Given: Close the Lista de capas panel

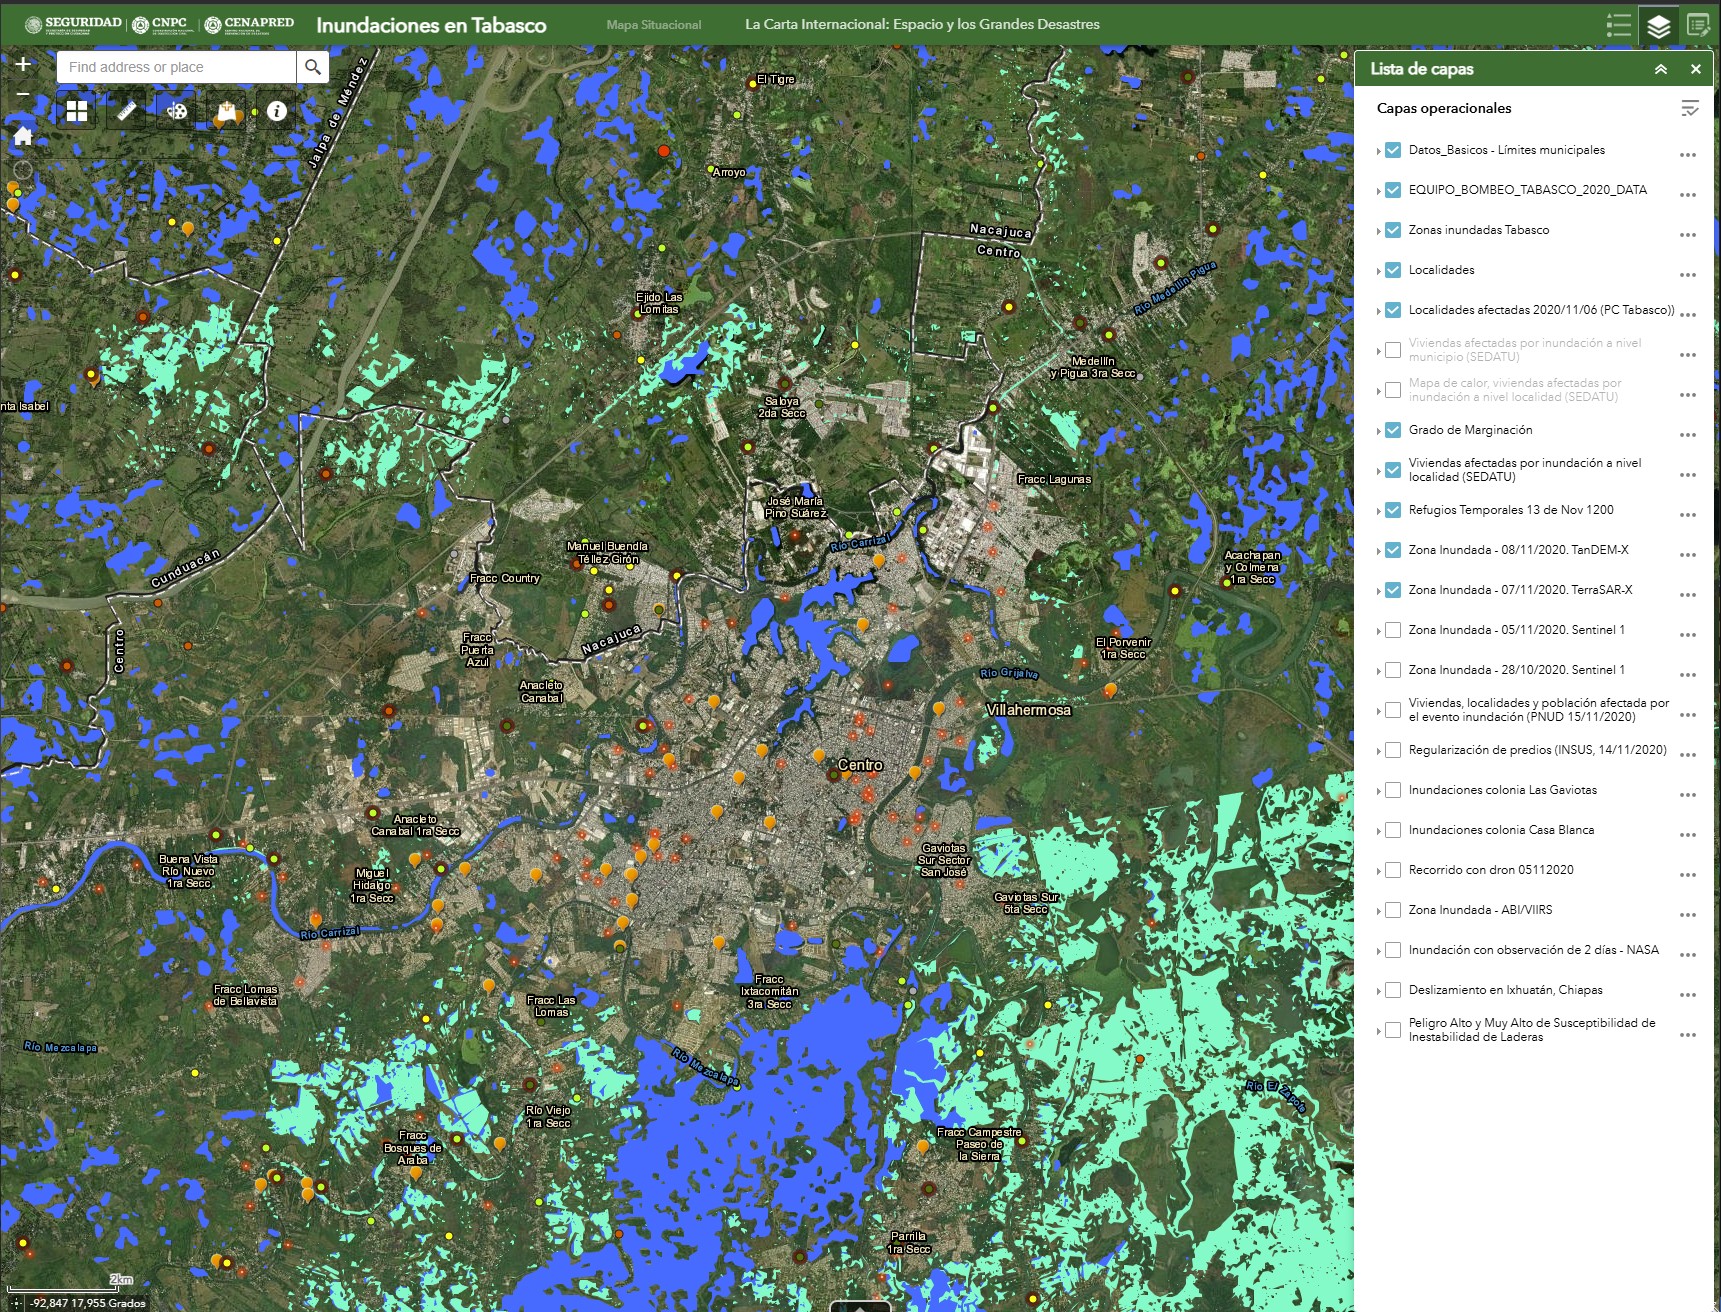Looking at the screenshot, I should pos(1695,69).
